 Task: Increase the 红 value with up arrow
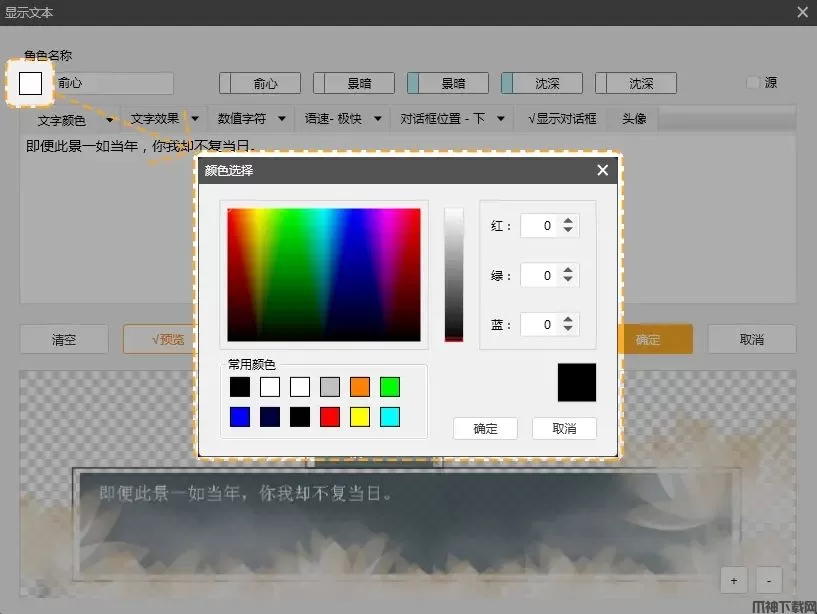[x=568, y=221]
